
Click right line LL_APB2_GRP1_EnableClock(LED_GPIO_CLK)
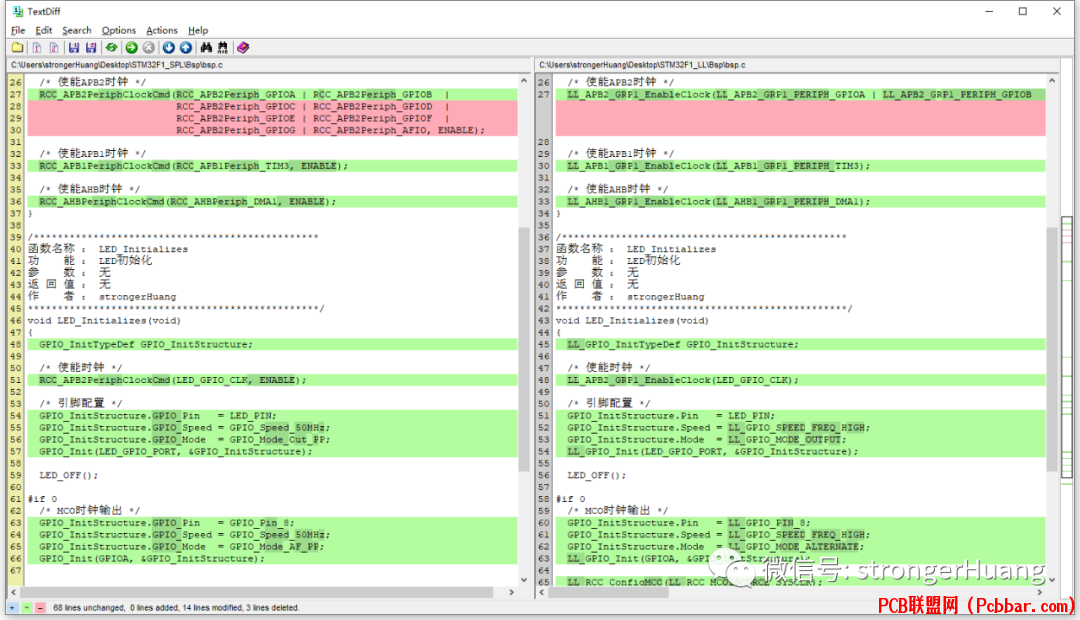coord(800,380)
